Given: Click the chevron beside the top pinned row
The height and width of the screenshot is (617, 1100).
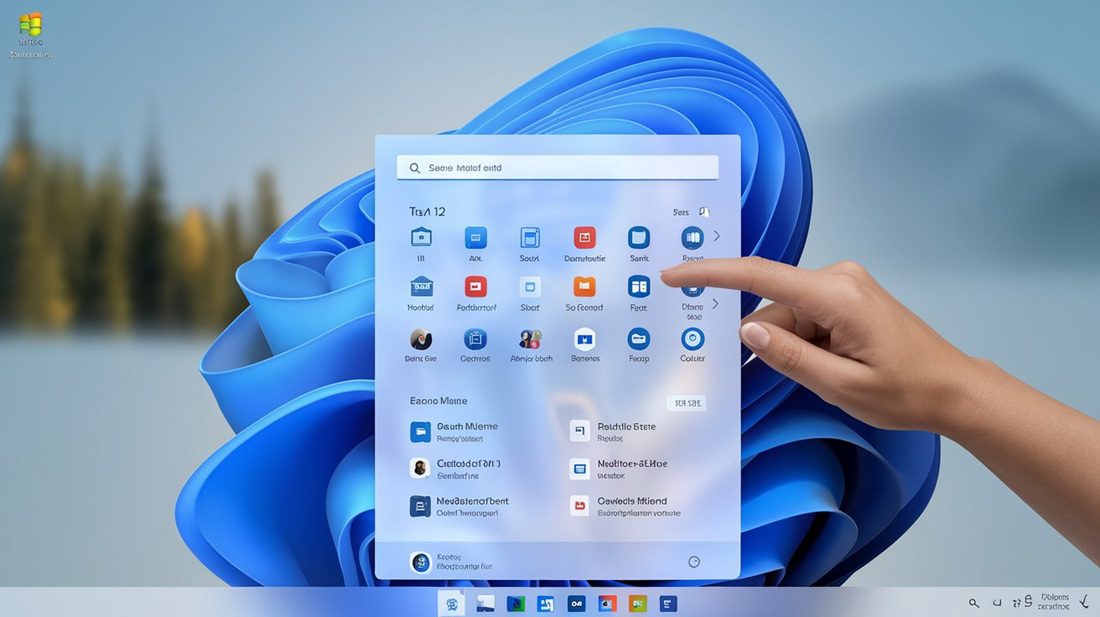Looking at the screenshot, I should coord(716,236).
